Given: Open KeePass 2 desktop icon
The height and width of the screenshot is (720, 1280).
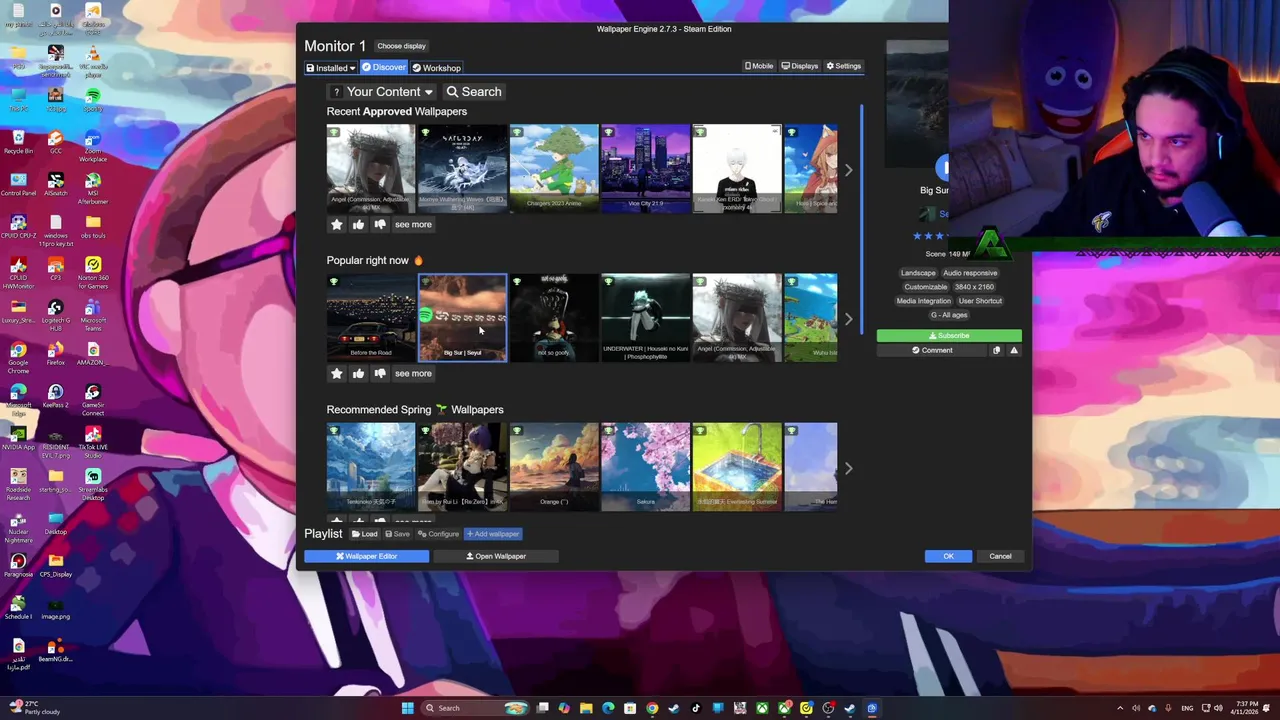Looking at the screenshot, I should pos(56,397).
